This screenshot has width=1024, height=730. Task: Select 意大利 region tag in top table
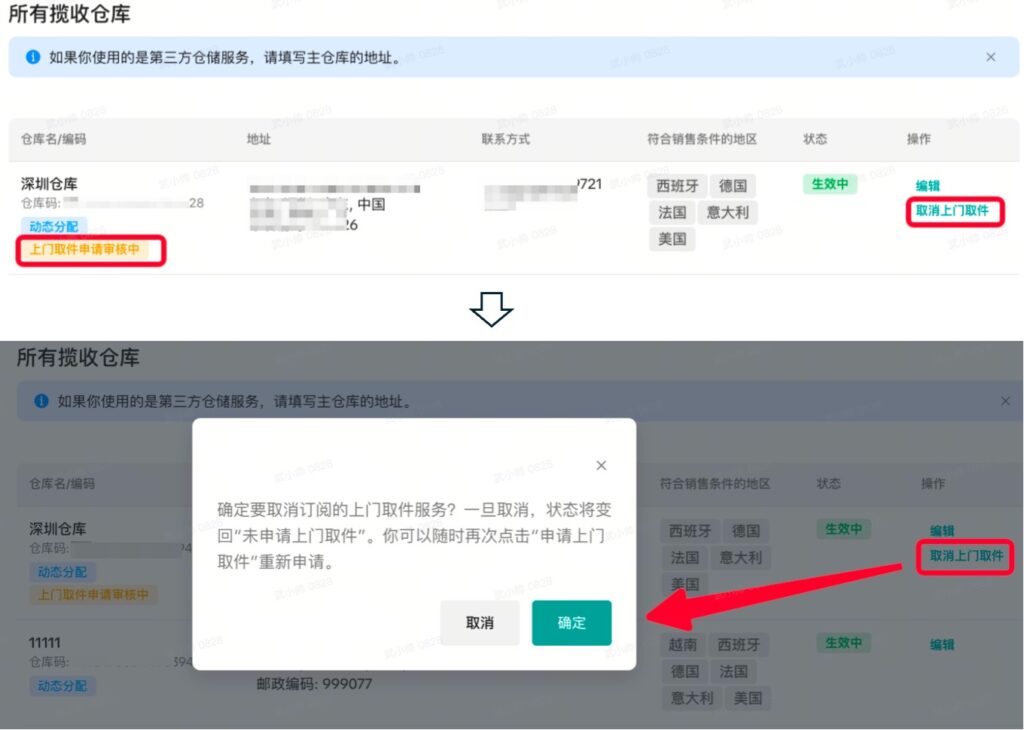pos(728,212)
